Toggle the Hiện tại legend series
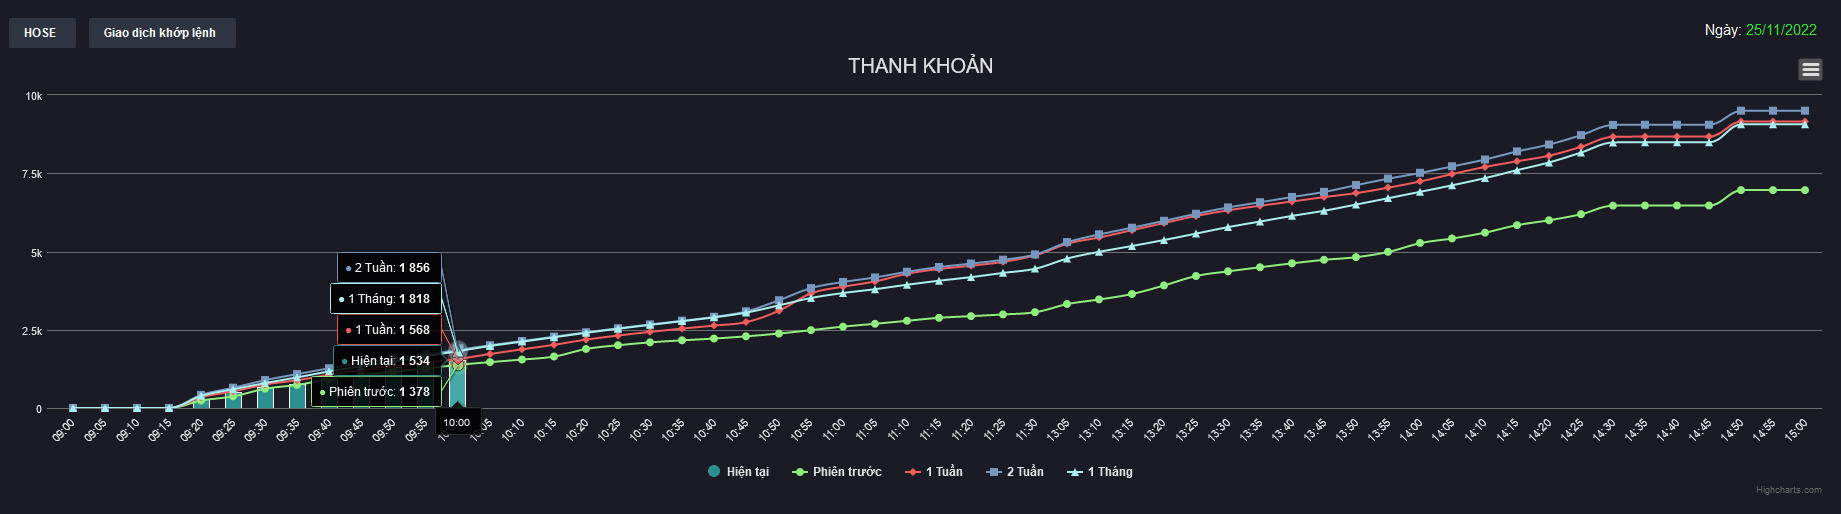1841x514 pixels. pos(739,472)
